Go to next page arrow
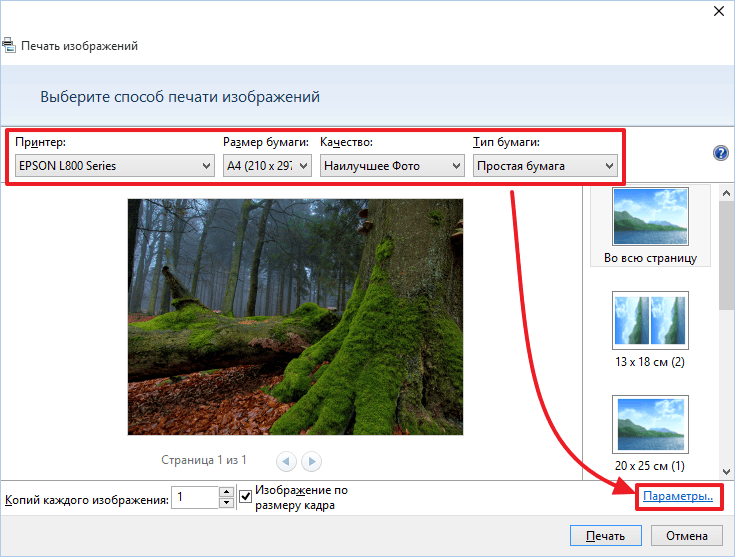The width and height of the screenshot is (735, 557). point(312,461)
